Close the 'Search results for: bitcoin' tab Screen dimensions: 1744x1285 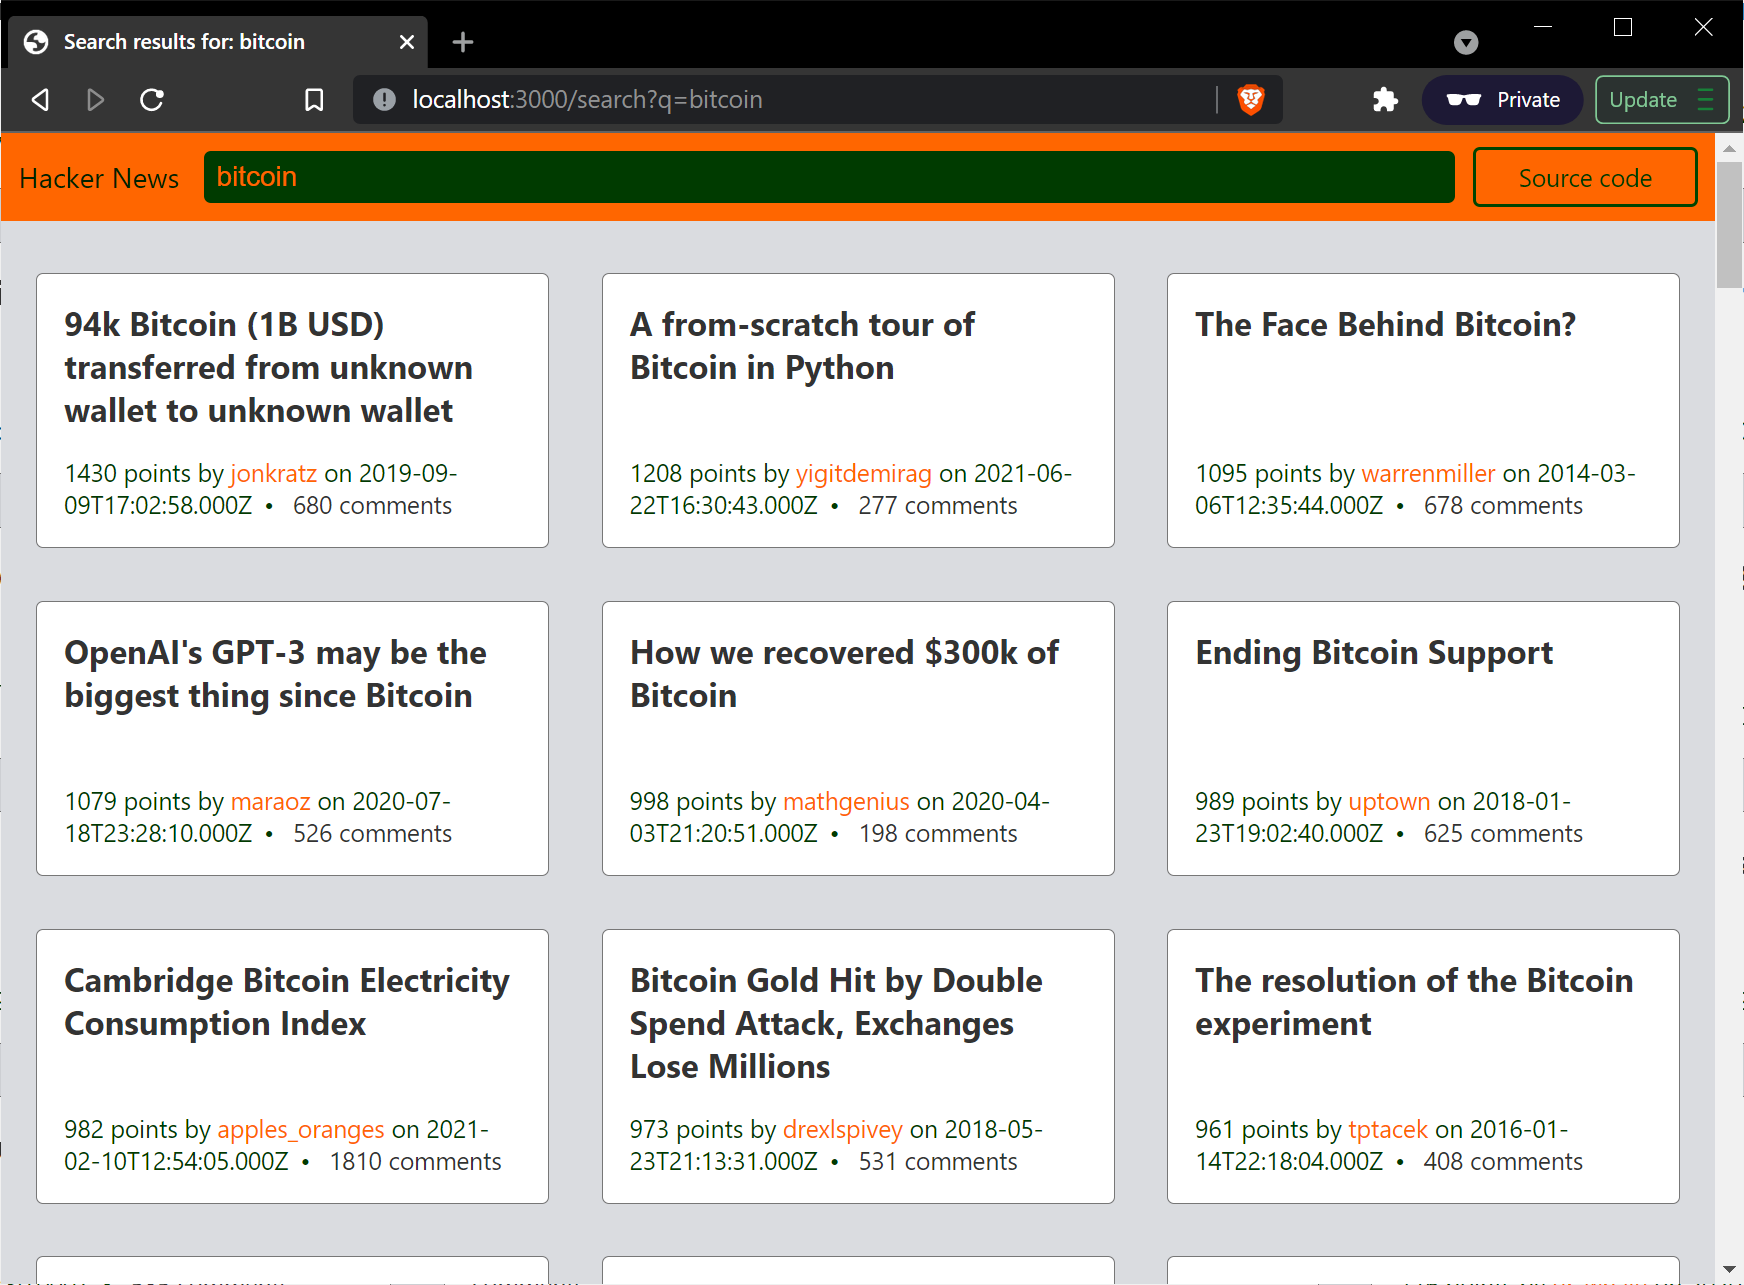pyautogui.click(x=407, y=42)
